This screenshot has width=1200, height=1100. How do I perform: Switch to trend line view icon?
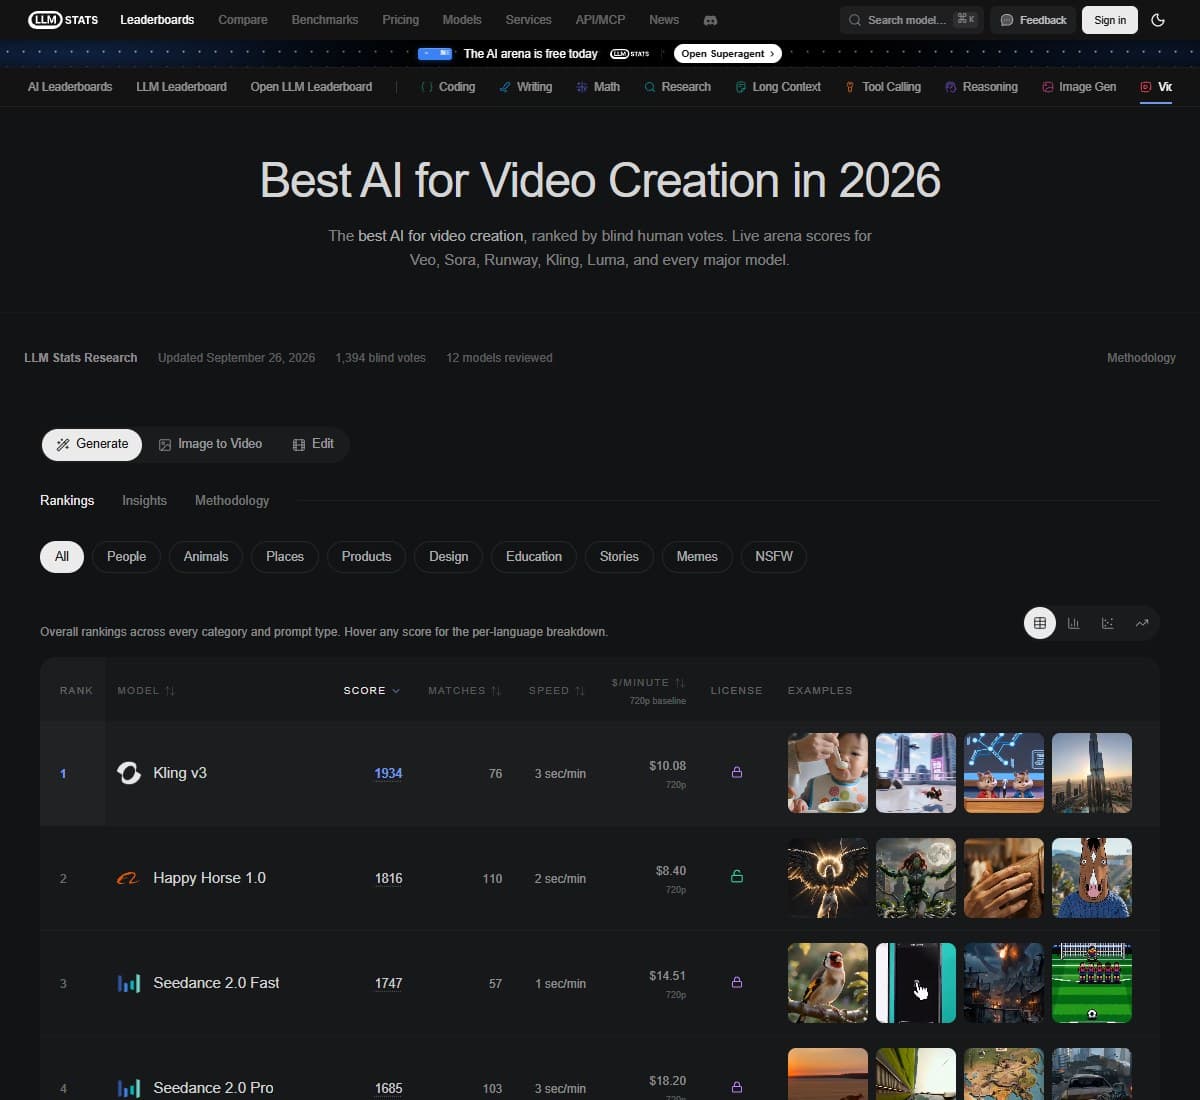point(1142,623)
